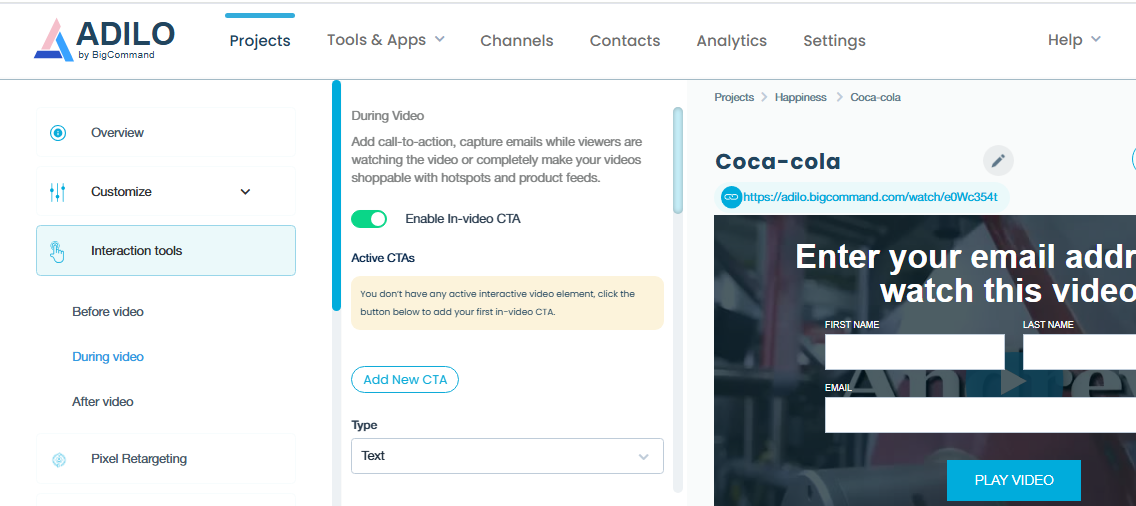Screen dimensions: 1136x506
Task: Select Overview in the sidebar
Action: (x=166, y=133)
